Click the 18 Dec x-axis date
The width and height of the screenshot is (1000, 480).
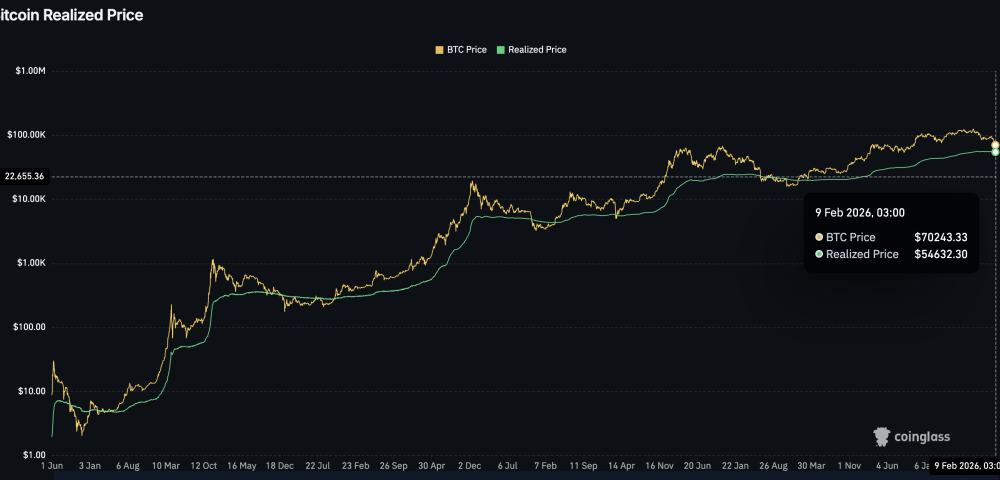pyautogui.click(x=279, y=467)
